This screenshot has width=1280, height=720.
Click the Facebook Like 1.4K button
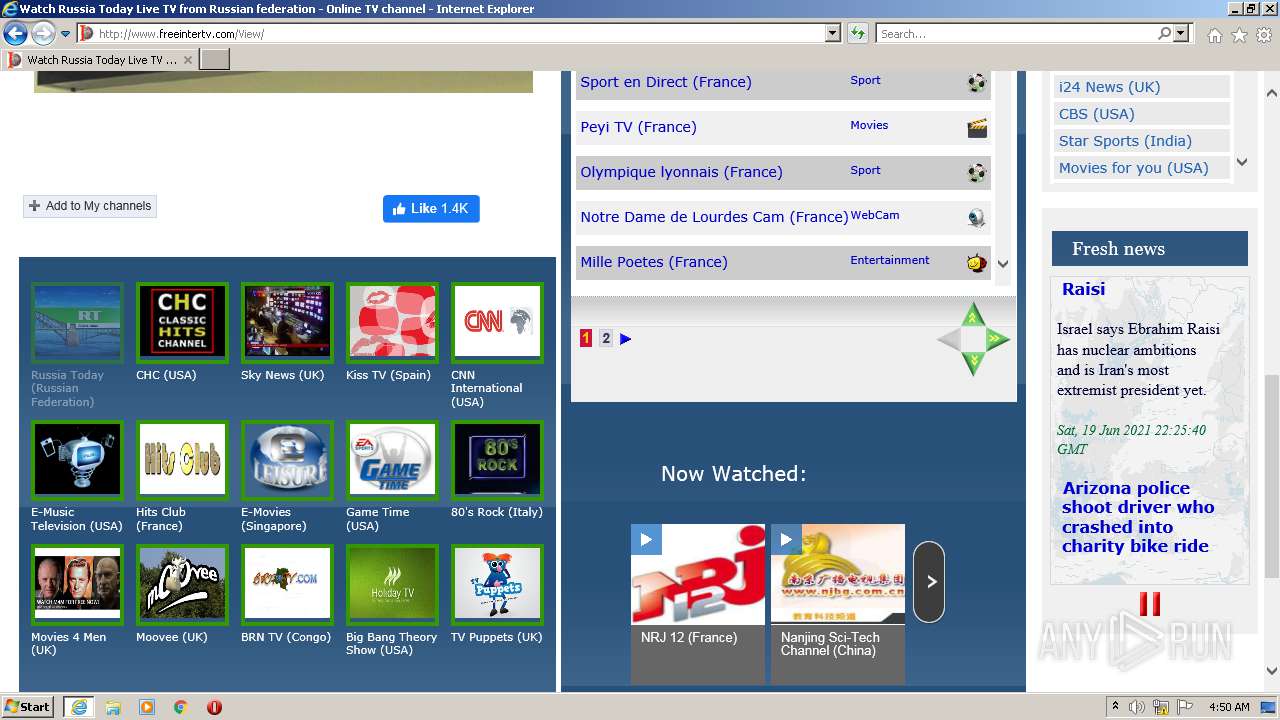(431, 209)
